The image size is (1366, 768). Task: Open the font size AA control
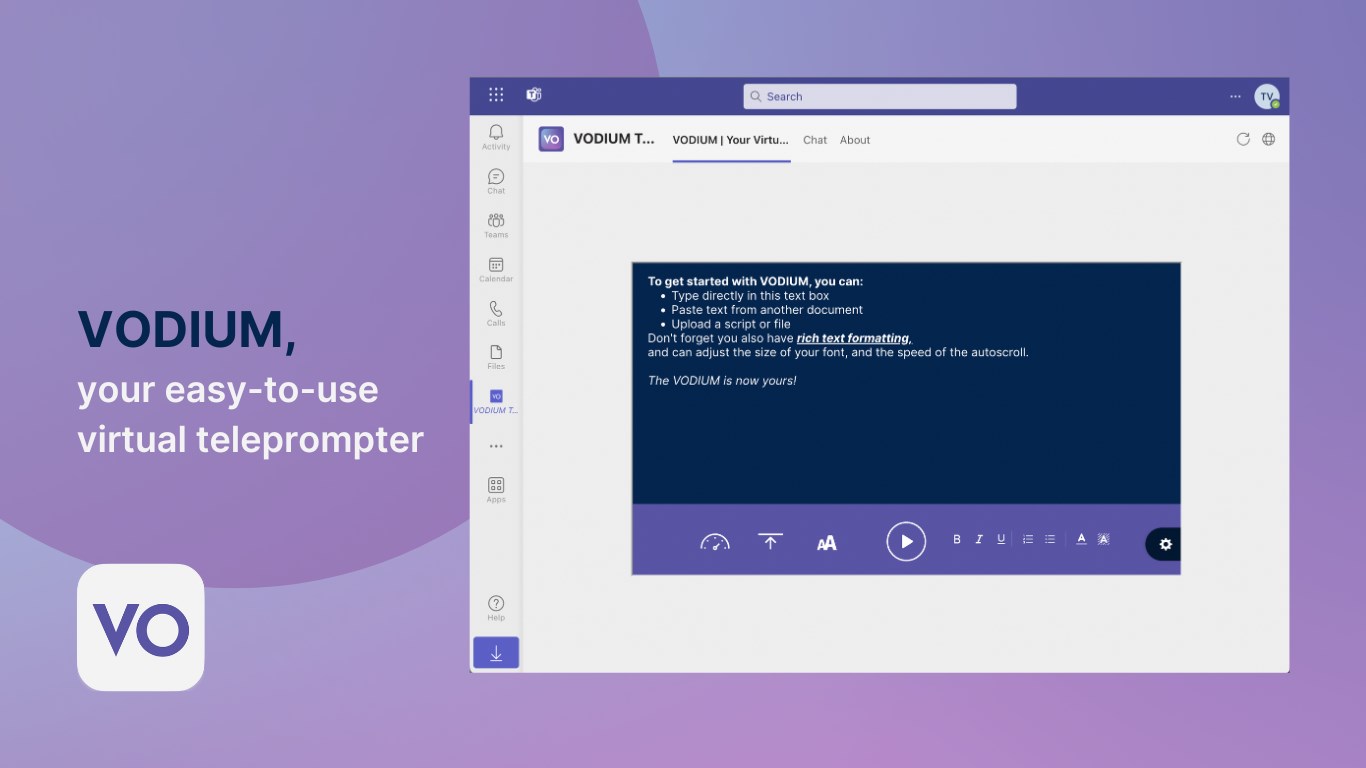coord(826,543)
